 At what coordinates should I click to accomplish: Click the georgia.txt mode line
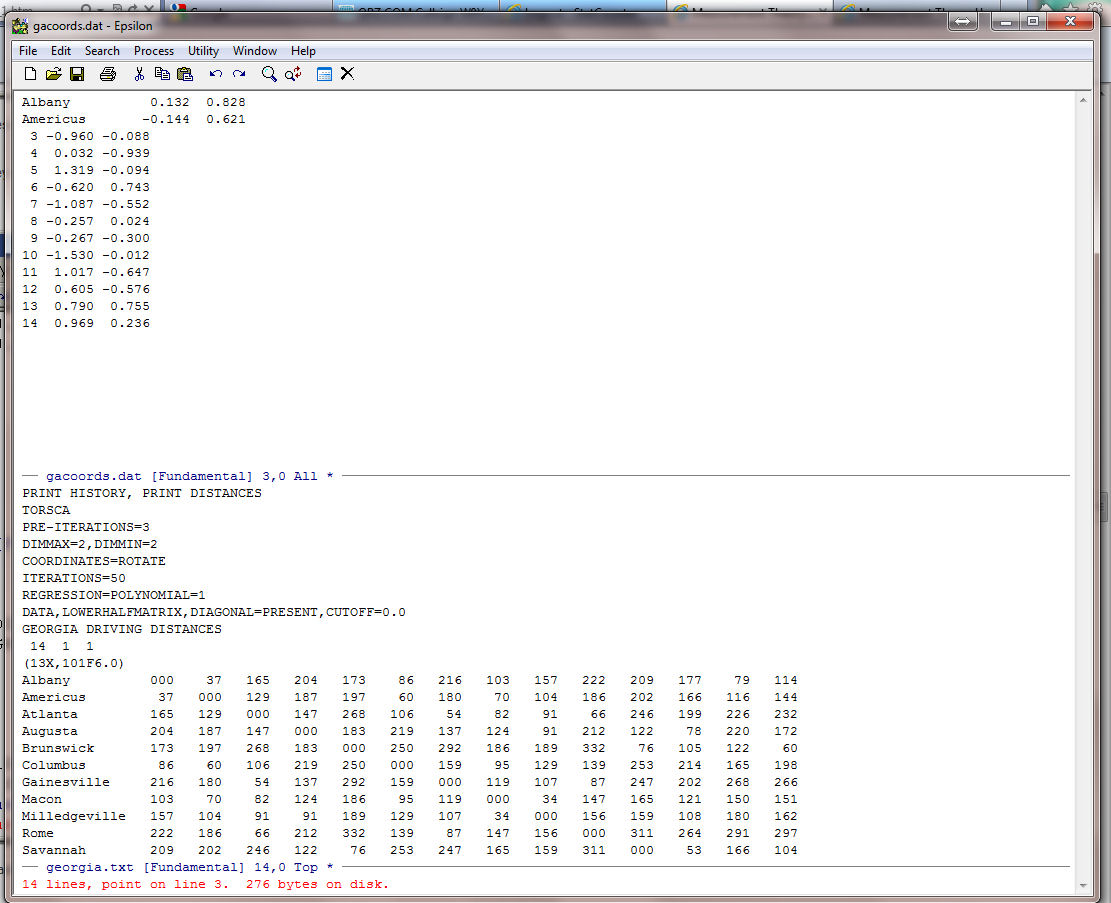[190, 867]
